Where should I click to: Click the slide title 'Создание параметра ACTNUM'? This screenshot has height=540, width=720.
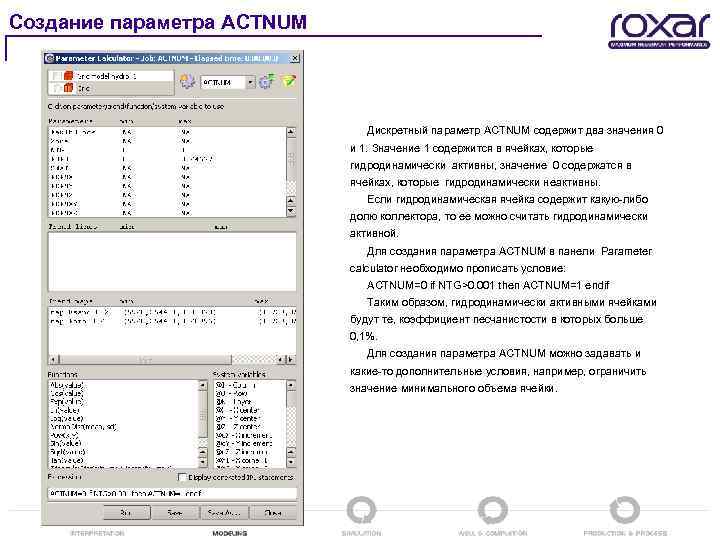click(158, 22)
